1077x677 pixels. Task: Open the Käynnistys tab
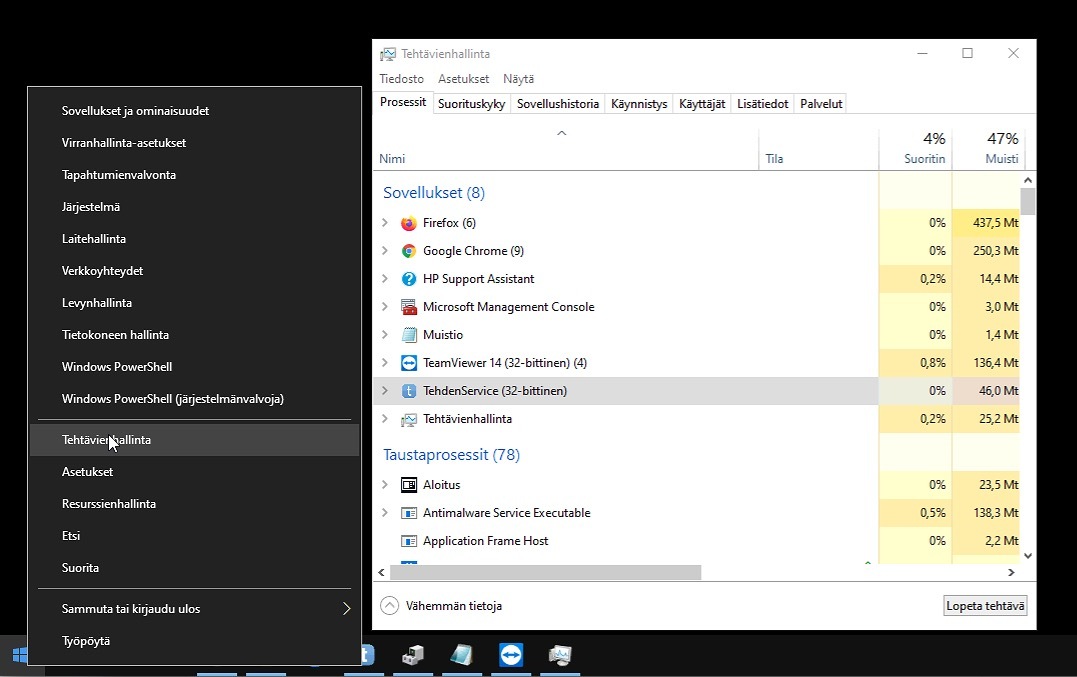tap(639, 104)
